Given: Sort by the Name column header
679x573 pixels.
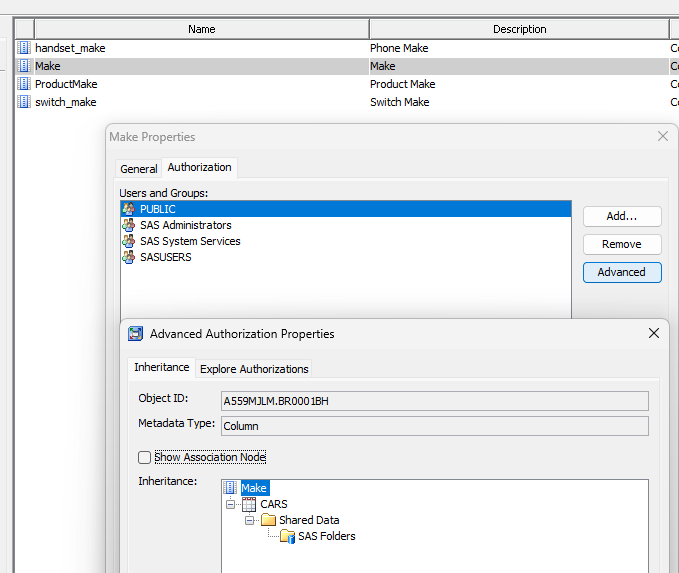Looking at the screenshot, I should (201, 29).
